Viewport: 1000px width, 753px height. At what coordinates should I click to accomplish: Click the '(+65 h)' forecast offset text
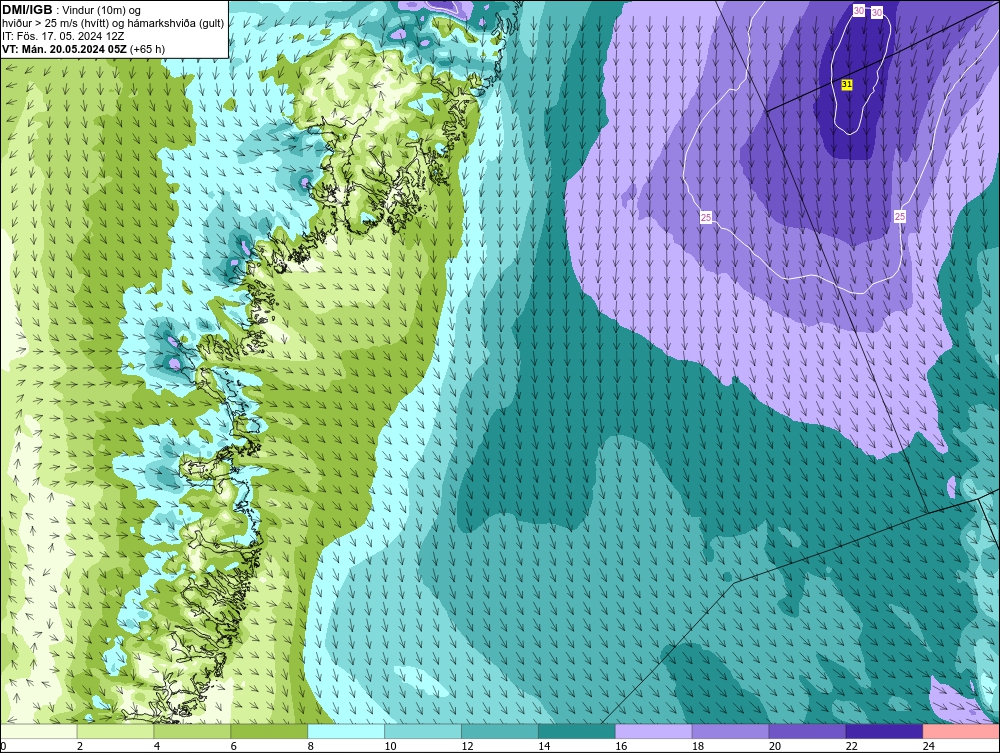tap(147, 49)
